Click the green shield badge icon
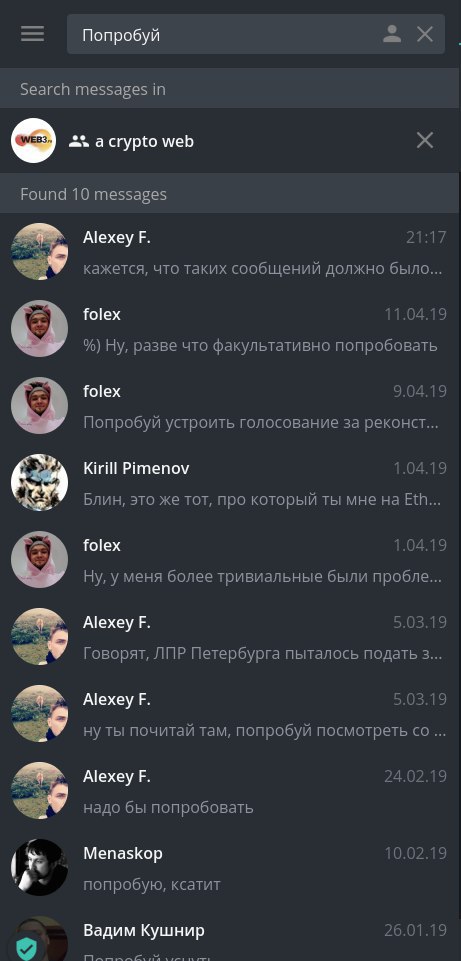 tap(25, 948)
